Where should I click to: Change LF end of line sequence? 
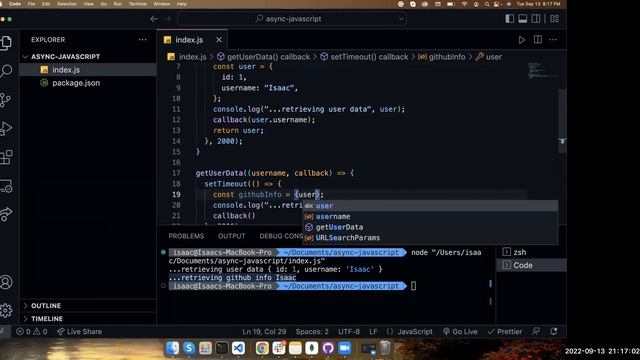tap(373, 331)
